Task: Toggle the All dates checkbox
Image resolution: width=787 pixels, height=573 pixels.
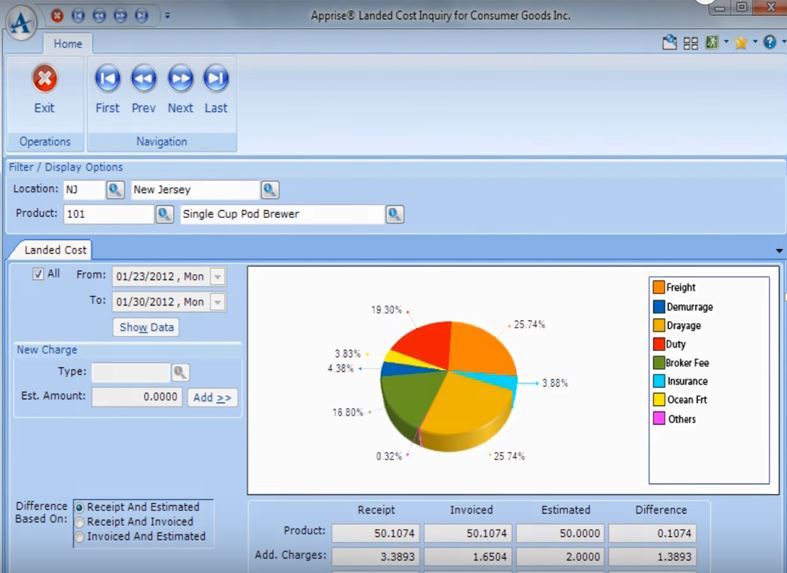Action: (38, 273)
